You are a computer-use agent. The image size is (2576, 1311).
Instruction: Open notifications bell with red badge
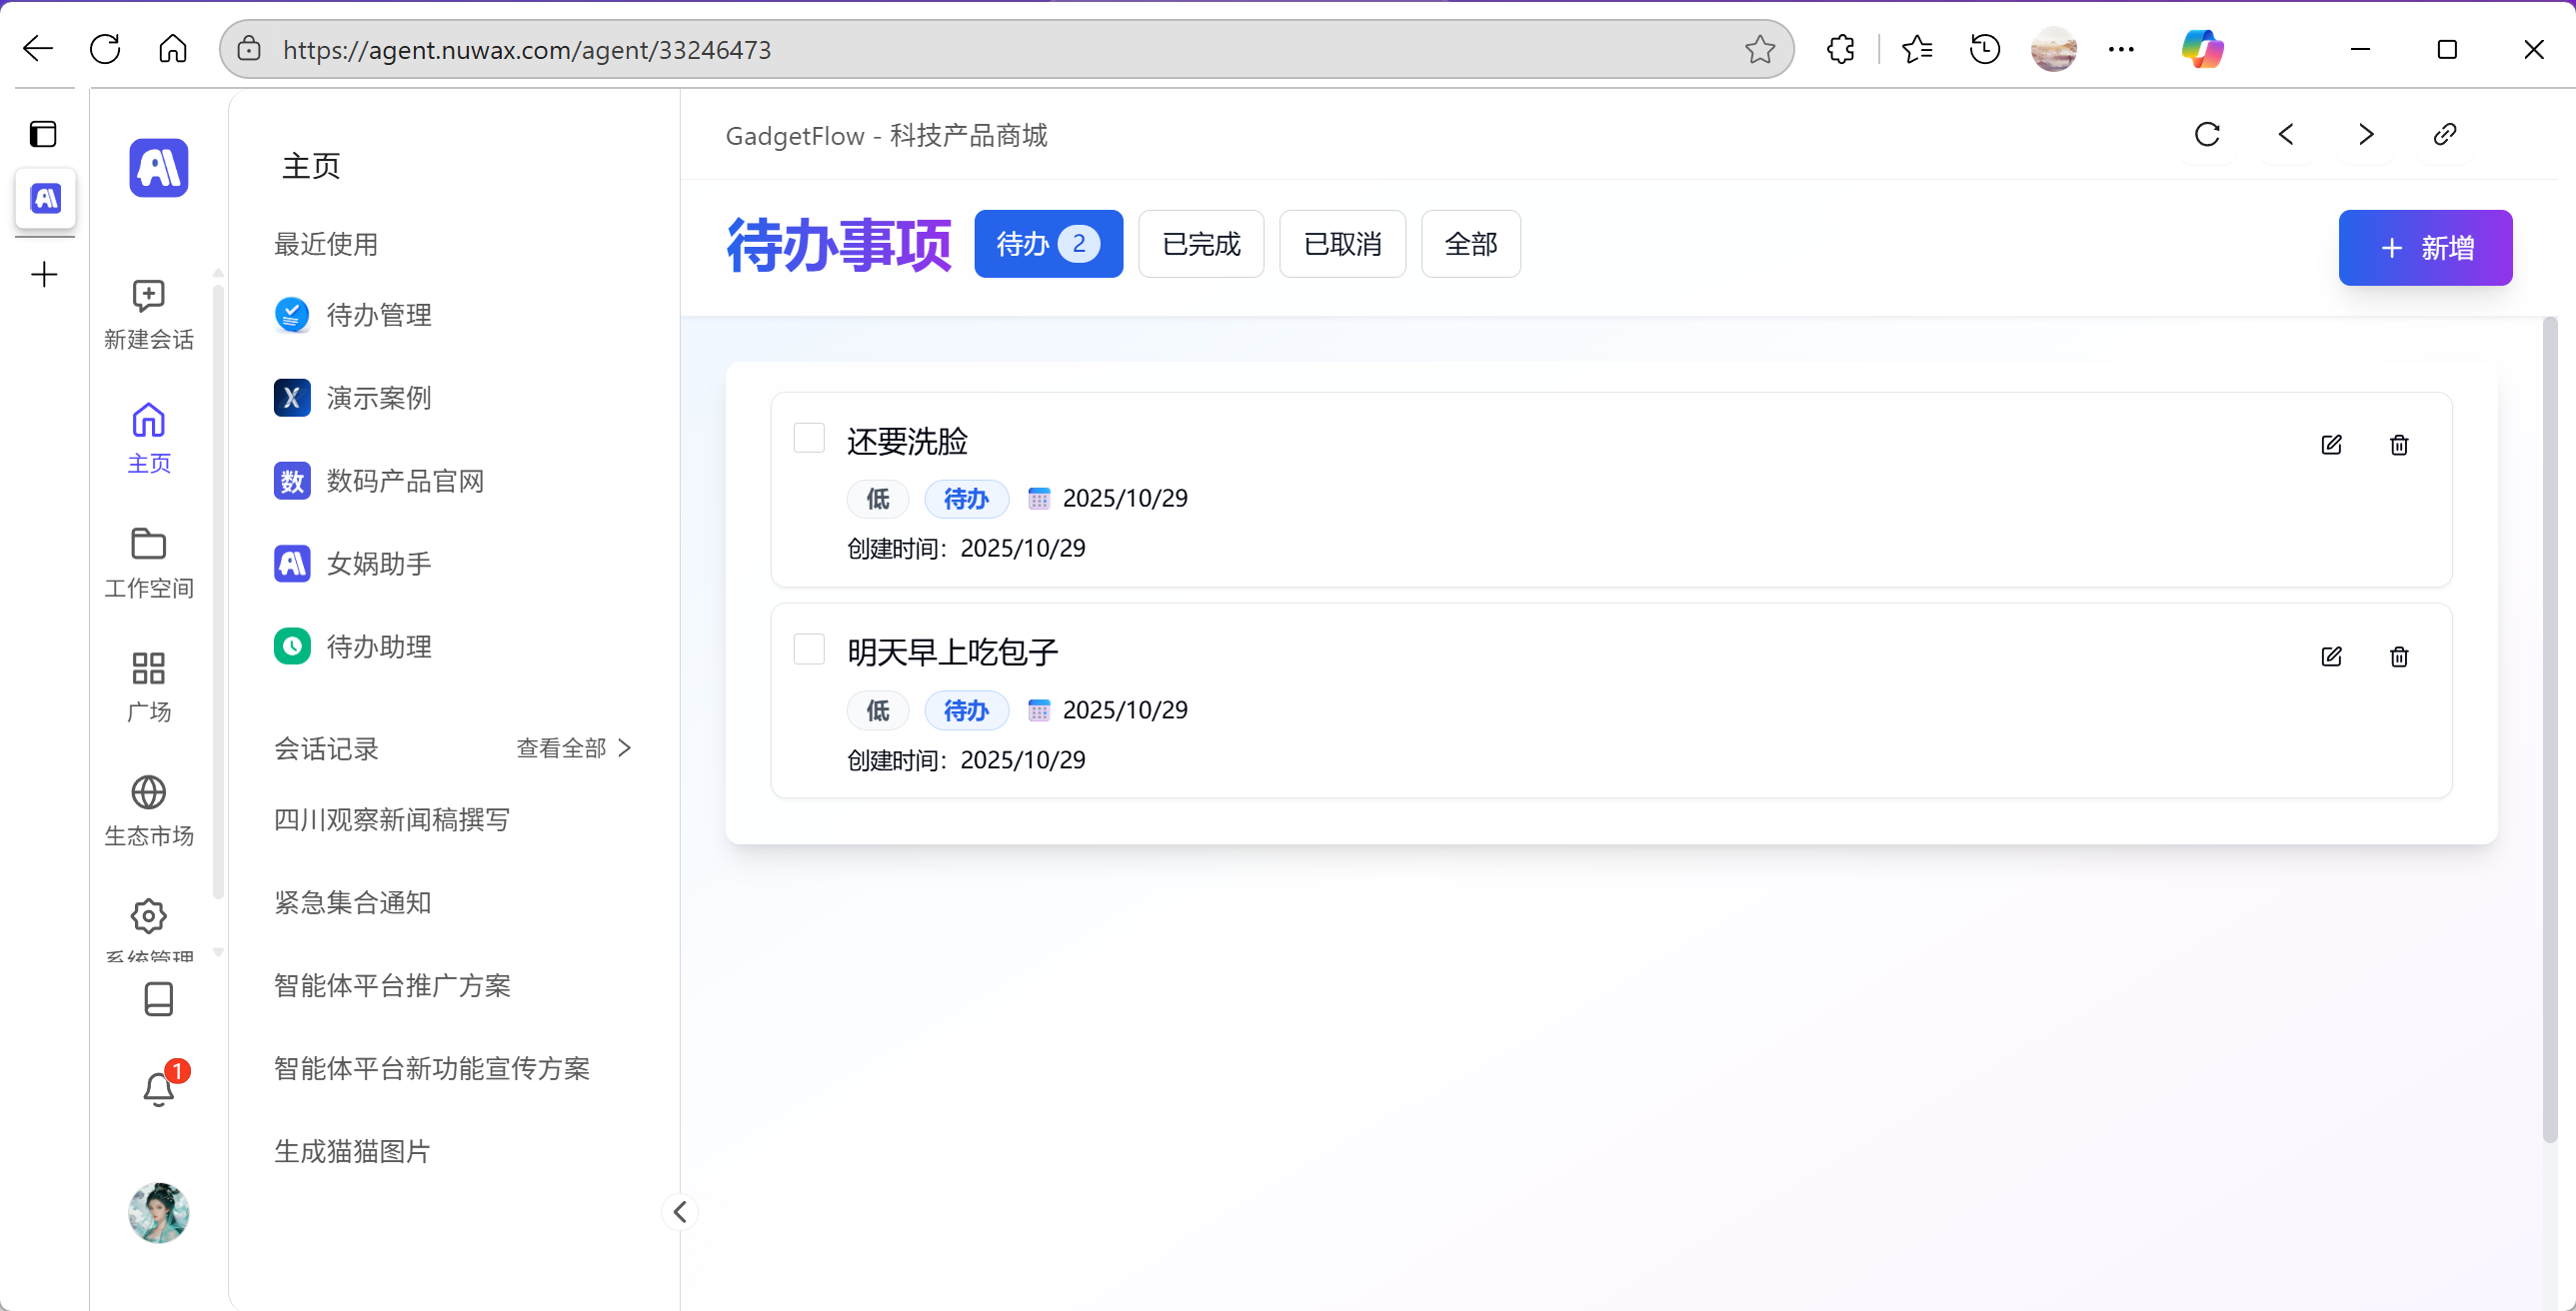158,1088
